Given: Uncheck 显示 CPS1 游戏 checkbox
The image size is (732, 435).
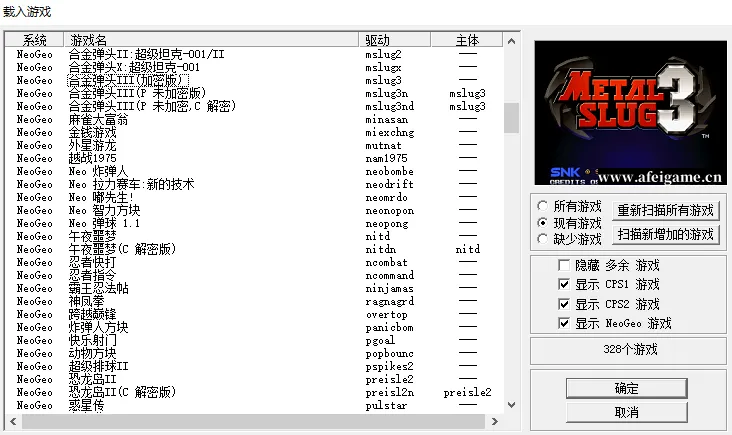Looking at the screenshot, I should pyautogui.click(x=563, y=285).
